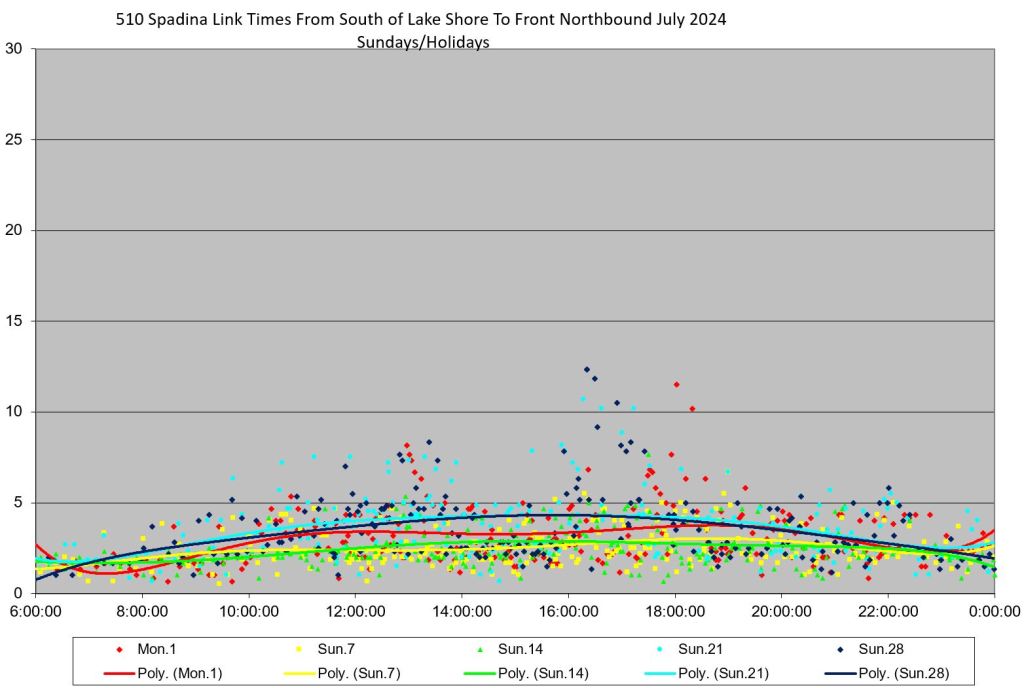
Task: Select the red data point near 10 after 18:00
Action: pyautogui.click(x=692, y=408)
